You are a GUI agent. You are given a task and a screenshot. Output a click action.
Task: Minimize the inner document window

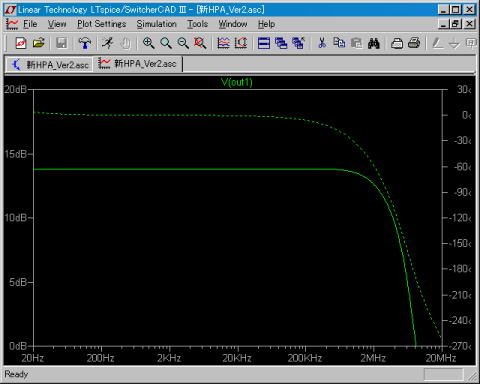point(443,24)
